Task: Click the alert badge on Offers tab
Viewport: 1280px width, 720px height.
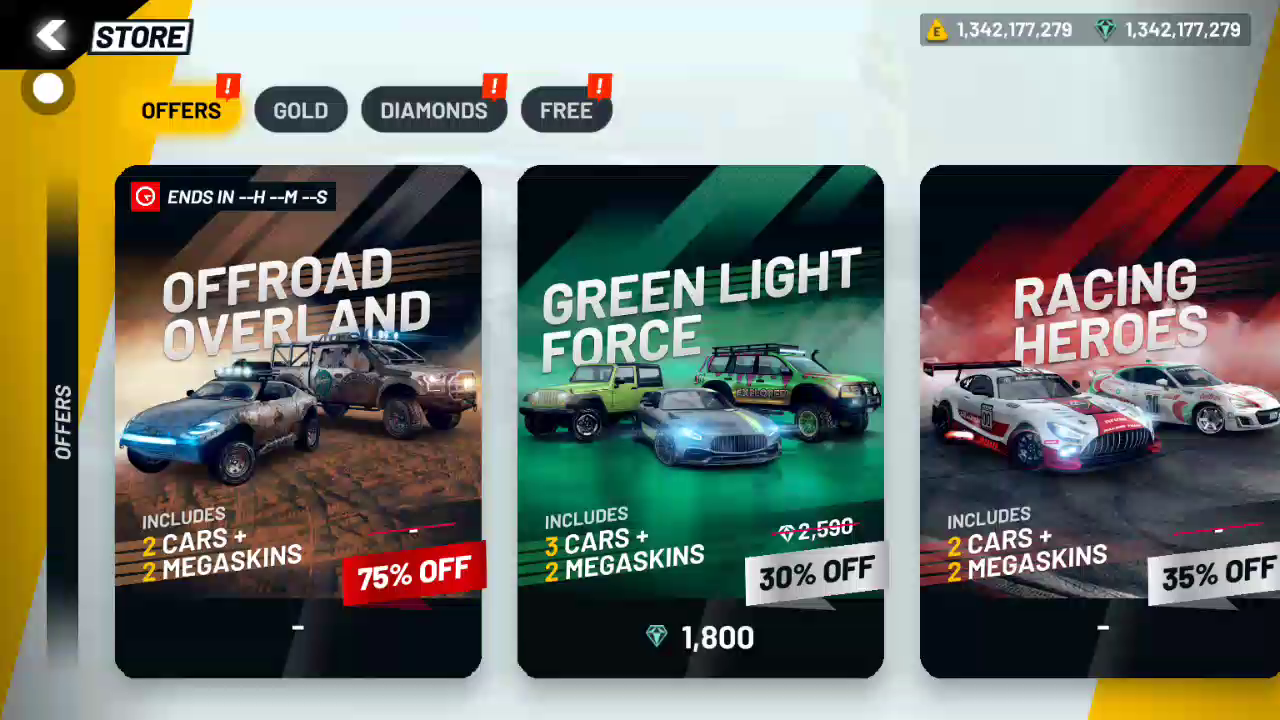Action: [228, 87]
